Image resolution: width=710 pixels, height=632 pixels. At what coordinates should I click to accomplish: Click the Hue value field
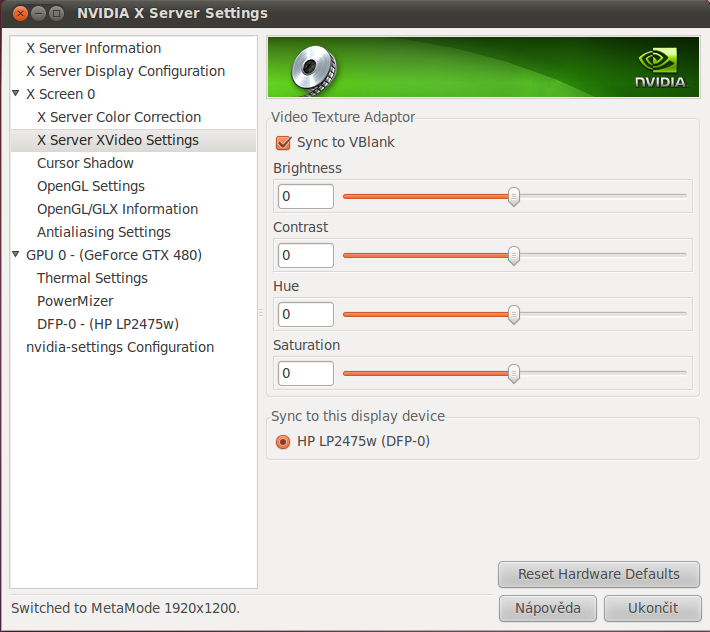306,314
